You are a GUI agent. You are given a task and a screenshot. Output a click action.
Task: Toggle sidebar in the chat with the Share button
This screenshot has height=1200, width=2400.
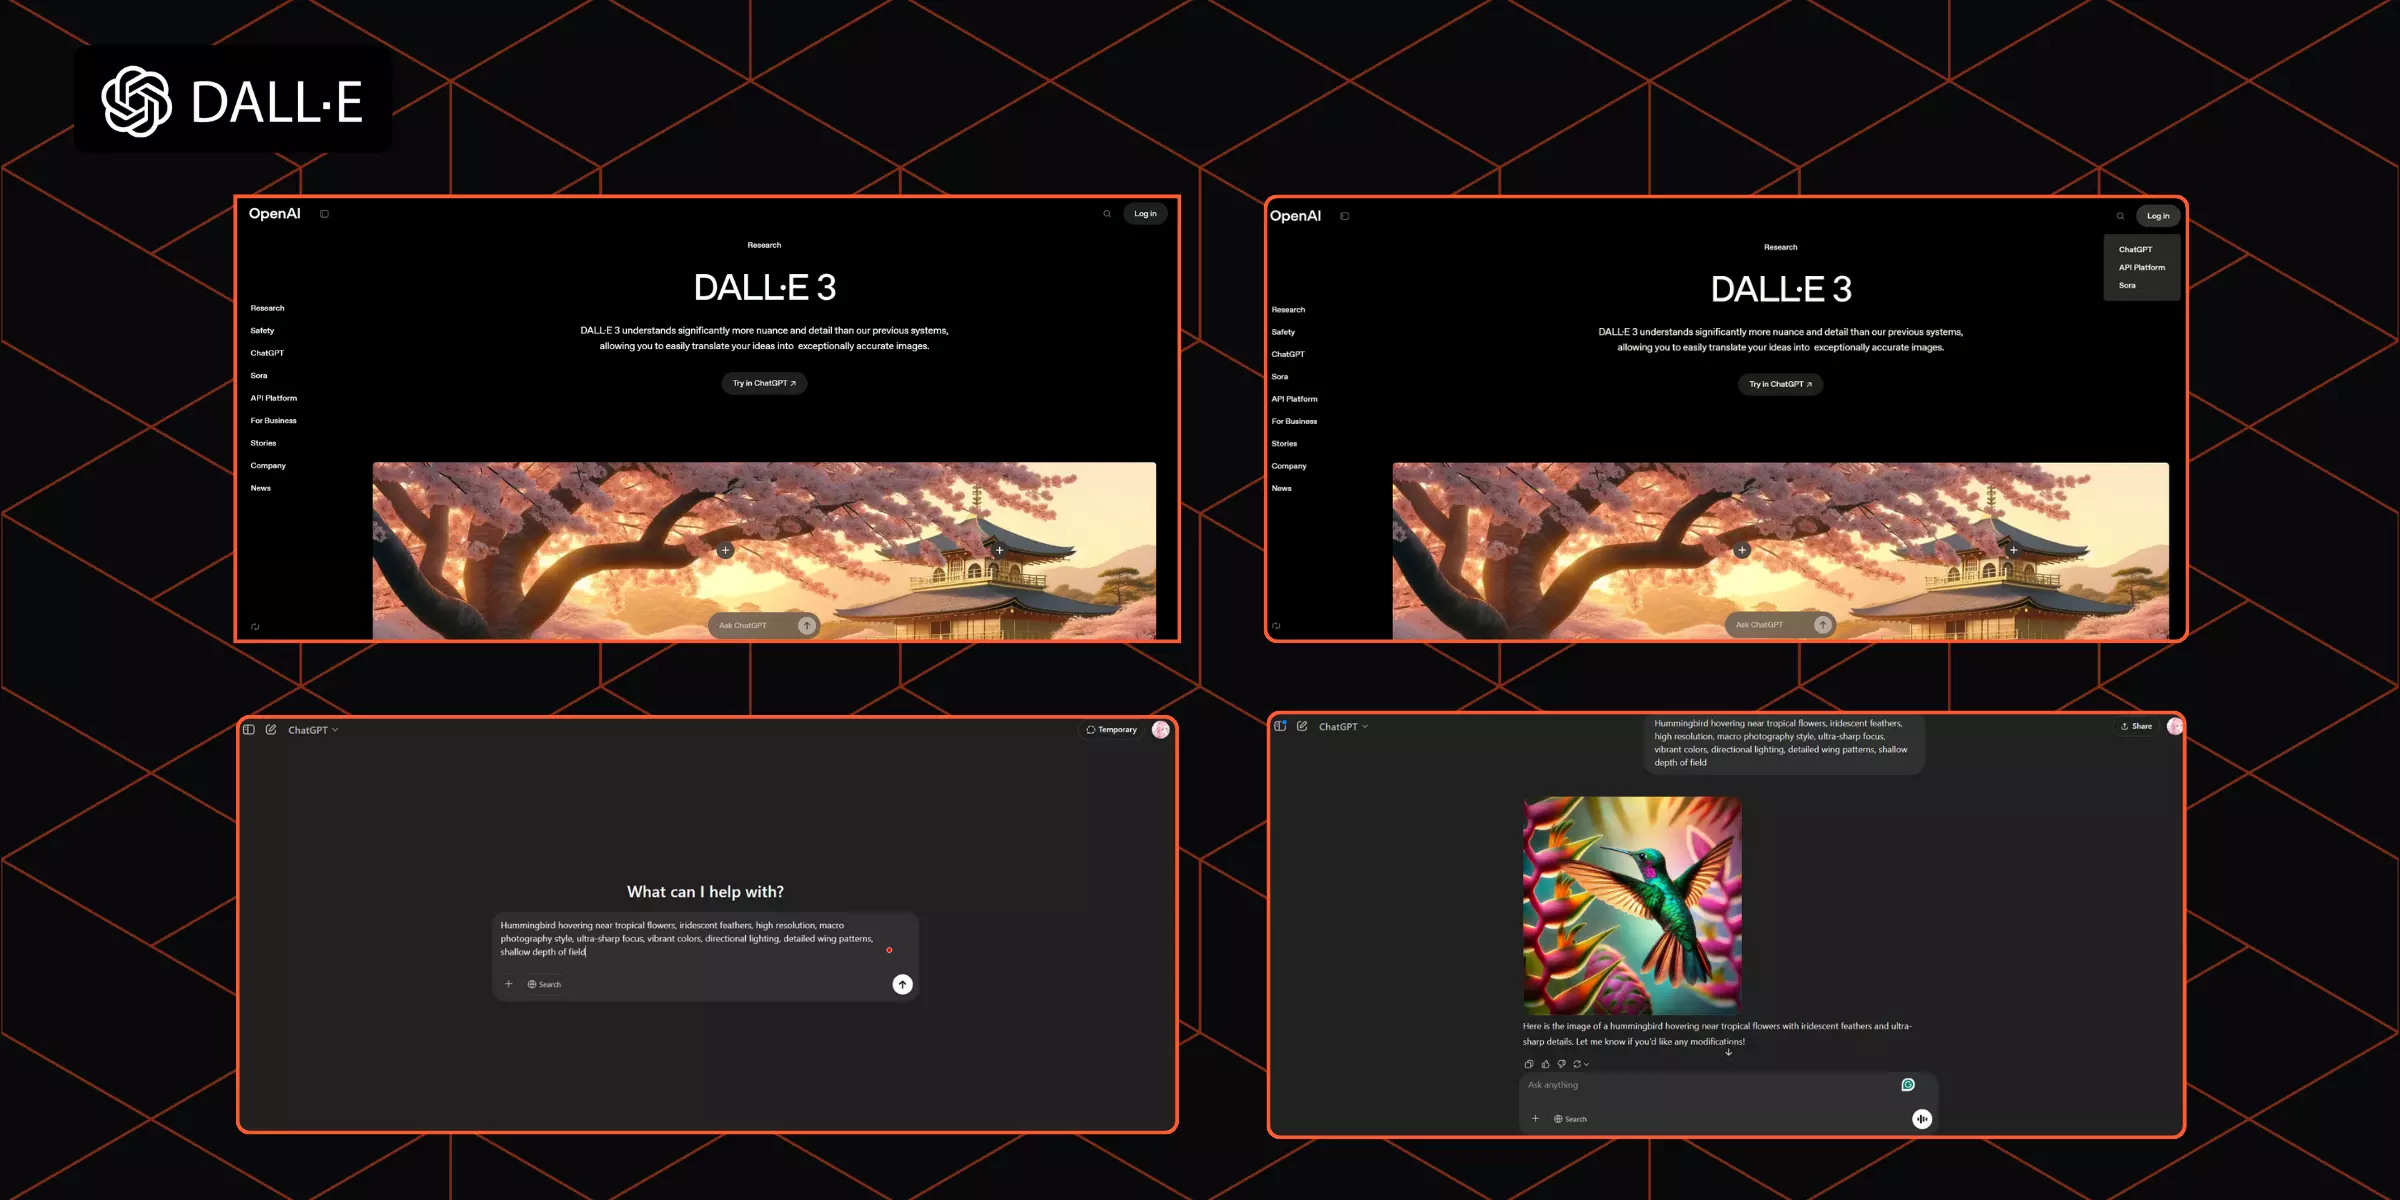coord(1280,727)
